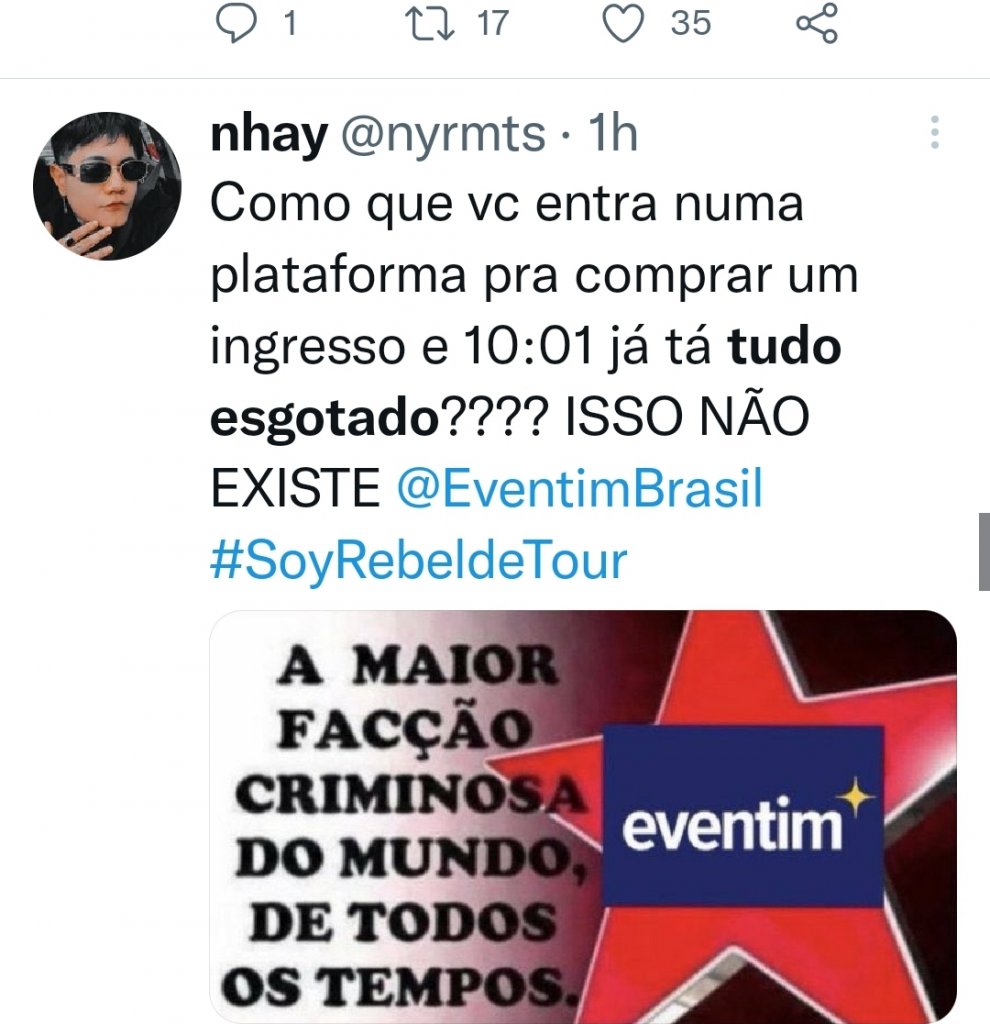Viewport: 990px width, 1024px height.
Task: Retweet using the arrows icon
Action: (x=430, y=23)
